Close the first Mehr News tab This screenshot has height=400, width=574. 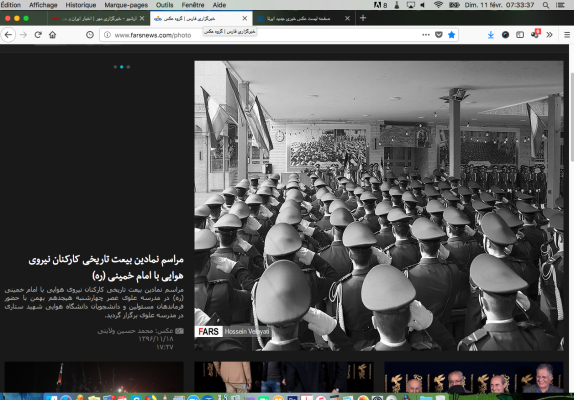(142, 18)
